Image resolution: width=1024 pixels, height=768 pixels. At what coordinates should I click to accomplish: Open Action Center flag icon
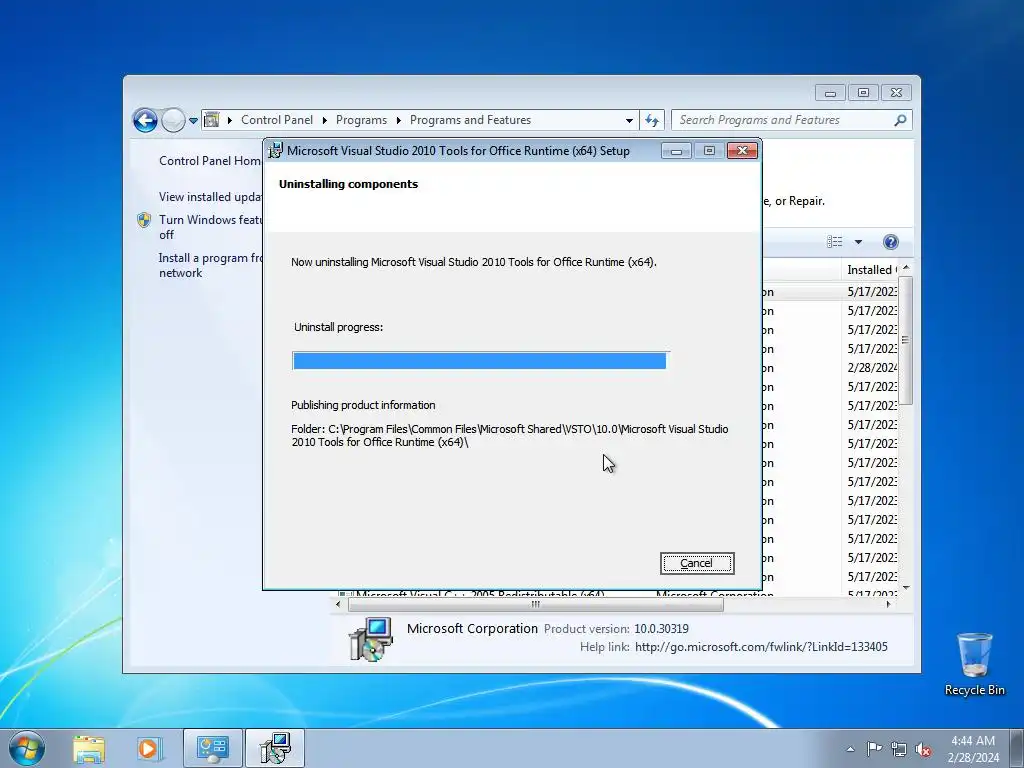pyautogui.click(x=874, y=748)
